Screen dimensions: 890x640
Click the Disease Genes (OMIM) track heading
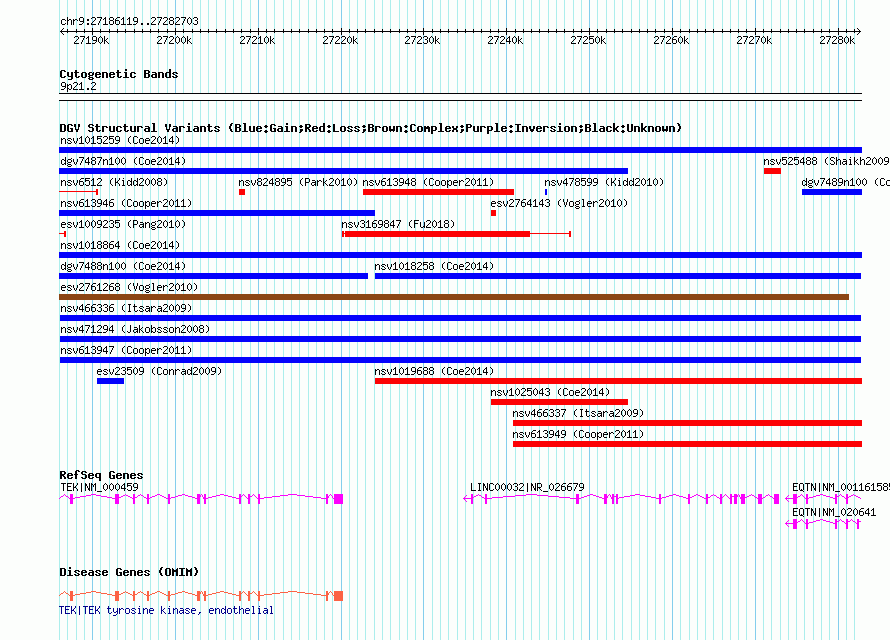(x=129, y=572)
